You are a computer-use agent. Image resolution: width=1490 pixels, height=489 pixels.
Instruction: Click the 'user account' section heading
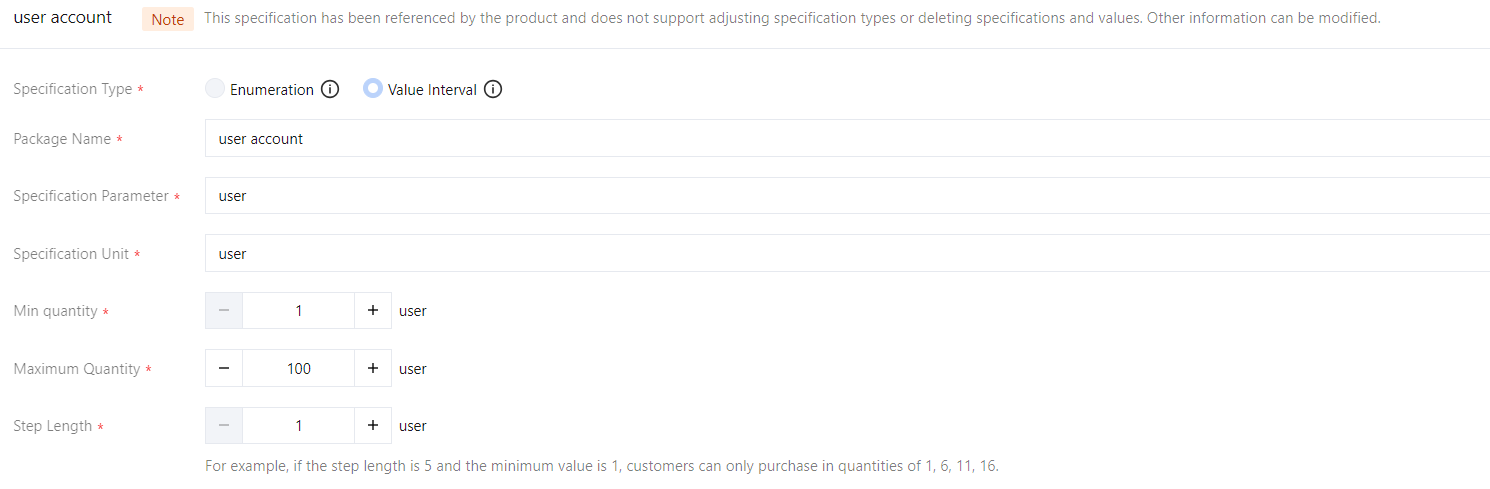click(x=62, y=18)
